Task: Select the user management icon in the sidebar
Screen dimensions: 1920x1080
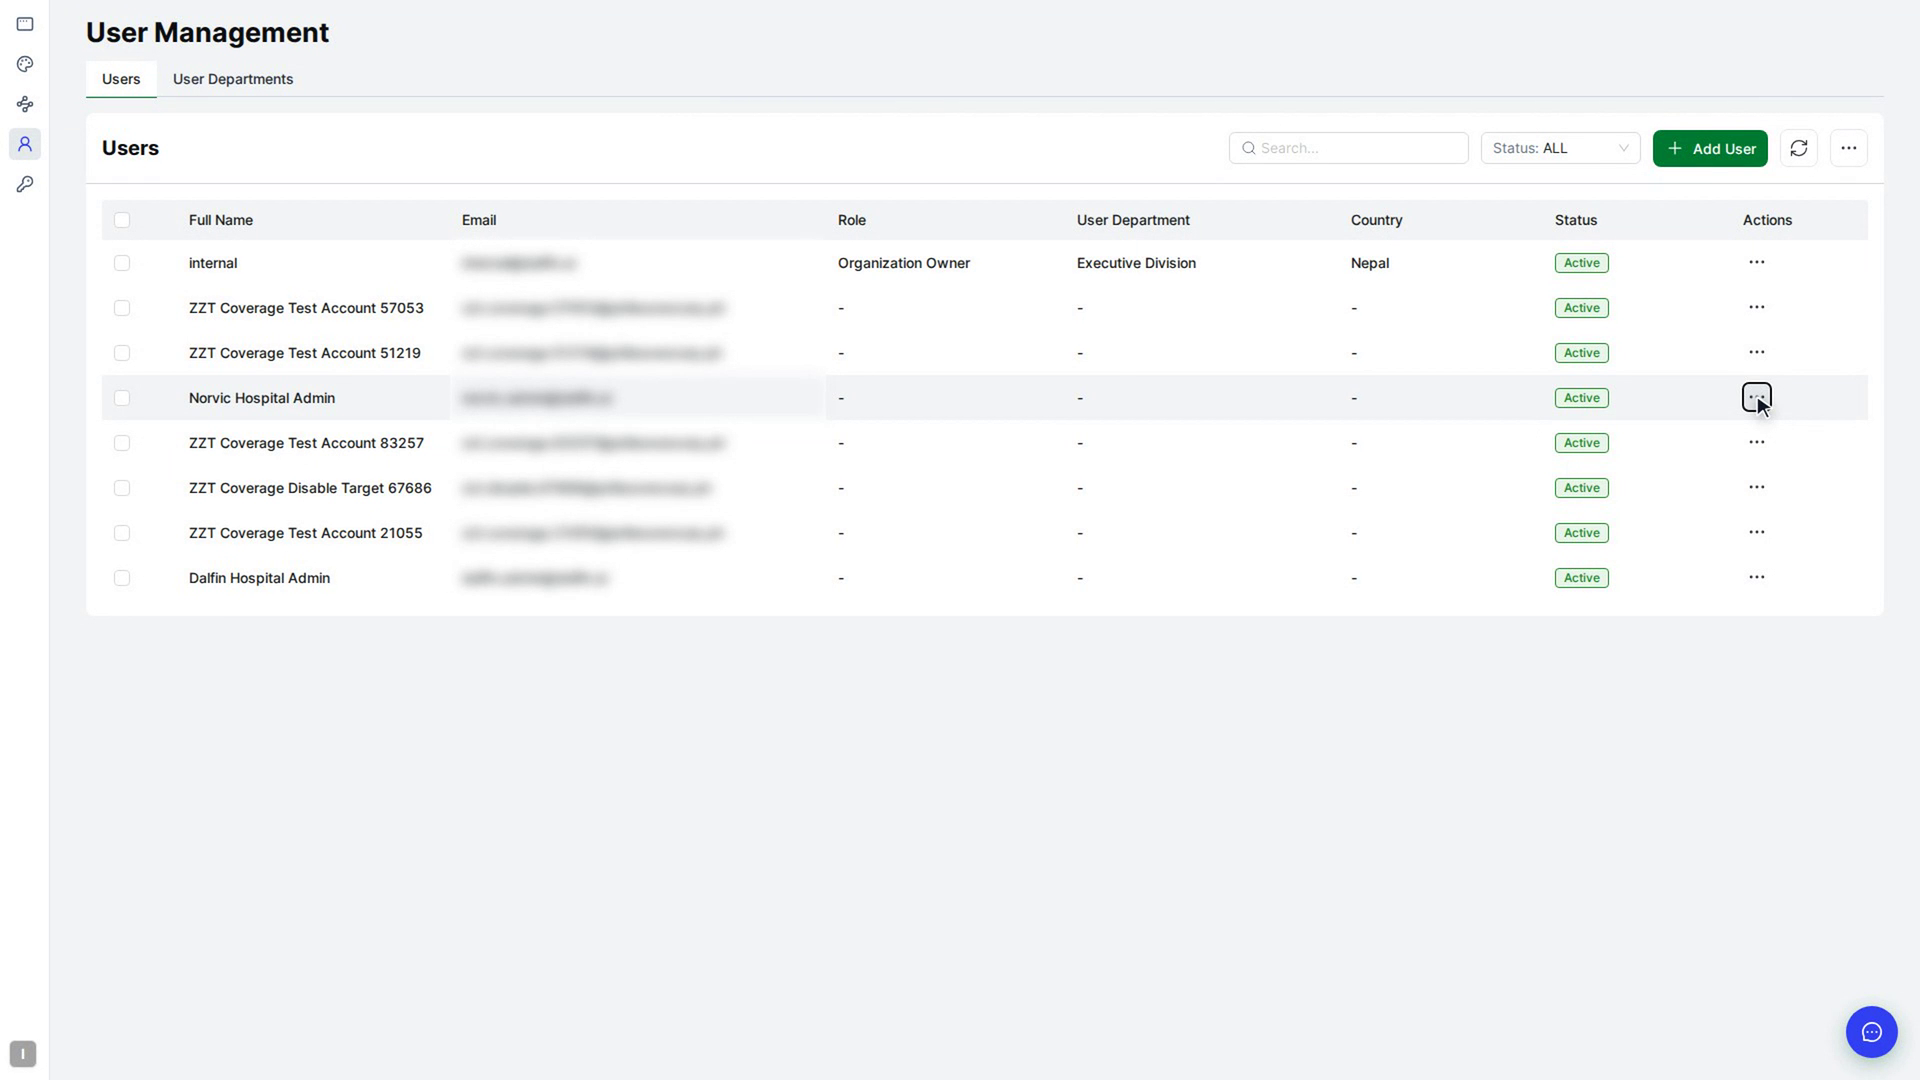Action: (25, 144)
